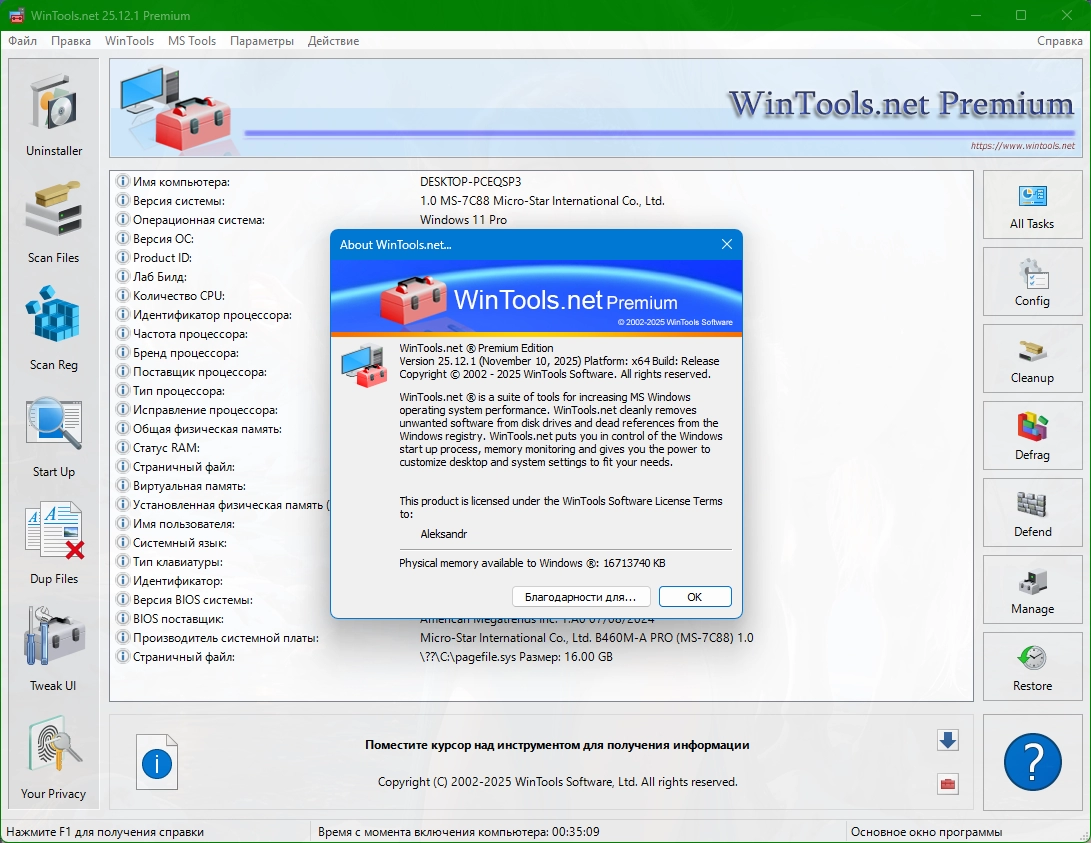Click the Physical memory available line

[x=532, y=563]
